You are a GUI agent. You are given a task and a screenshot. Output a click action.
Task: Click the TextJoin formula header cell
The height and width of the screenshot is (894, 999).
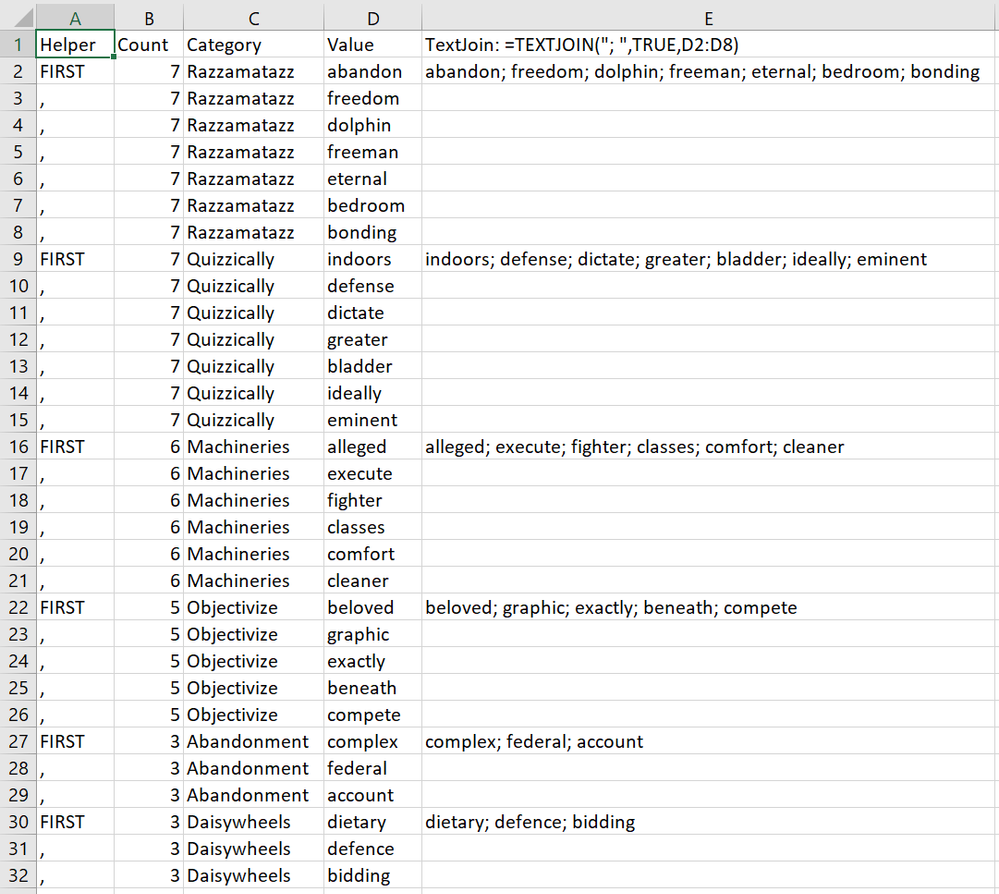[x=708, y=45]
